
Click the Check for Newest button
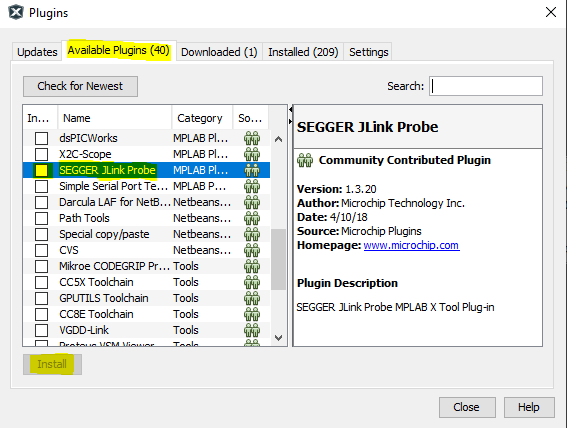coord(80,86)
